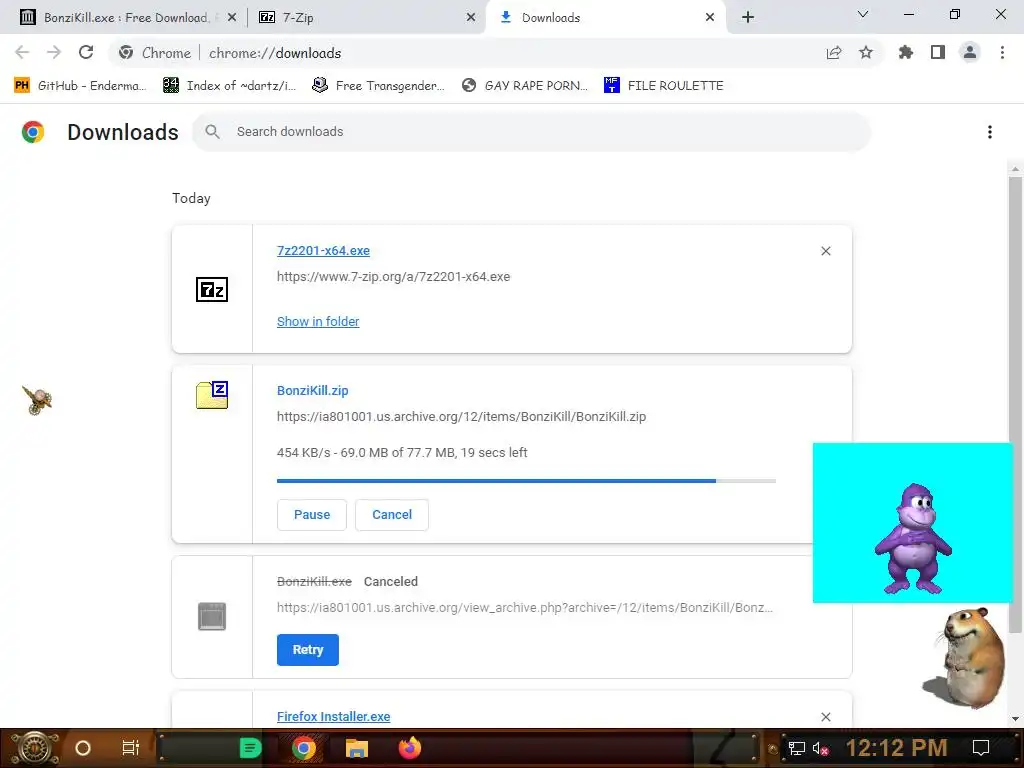
Task: Click the purple Bonzi Buddy character
Action: click(913, 538)
